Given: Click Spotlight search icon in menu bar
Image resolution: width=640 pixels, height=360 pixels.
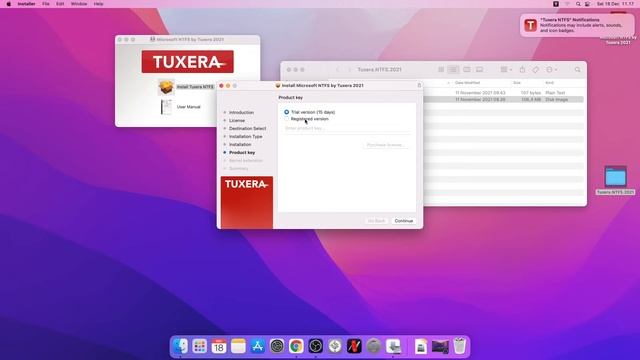Looking at the screenshot, I should click(x=578, y=4).
